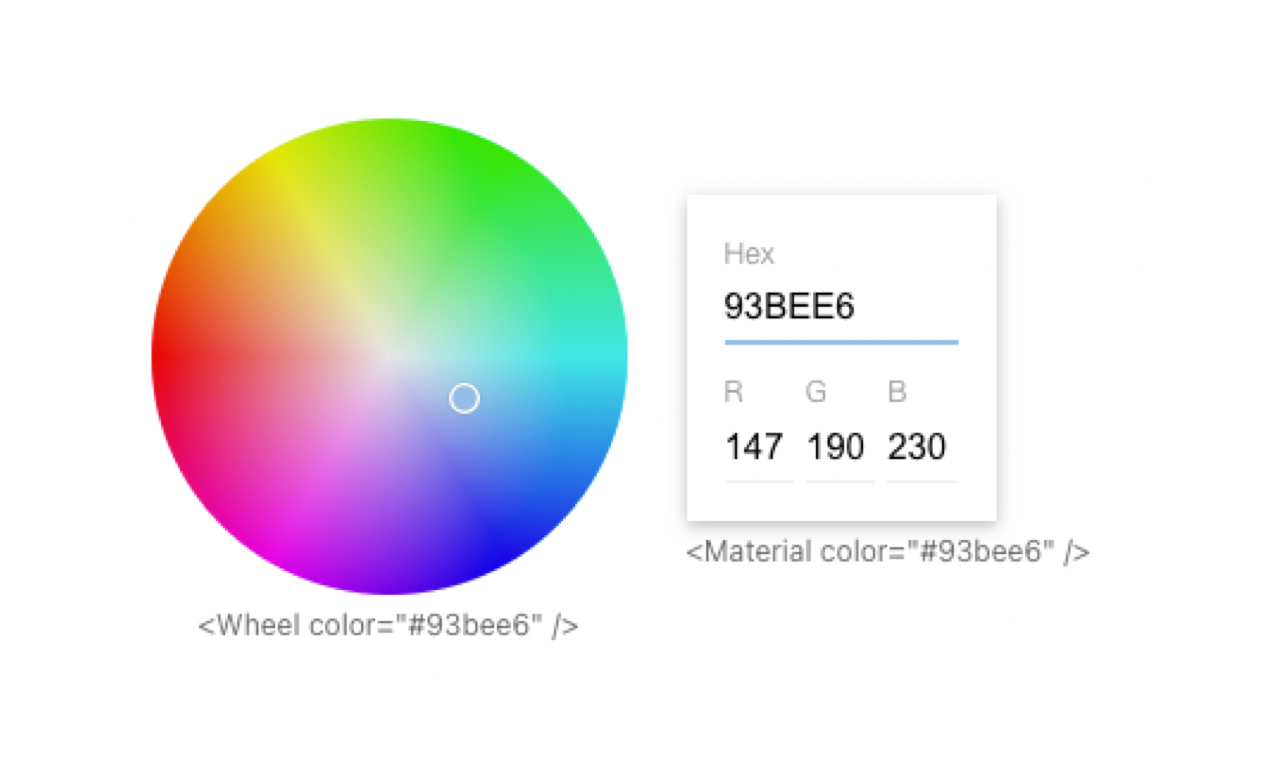Select the R value field showing 147
Viewport: 1270px width, 760px height.
coord(755,447)
